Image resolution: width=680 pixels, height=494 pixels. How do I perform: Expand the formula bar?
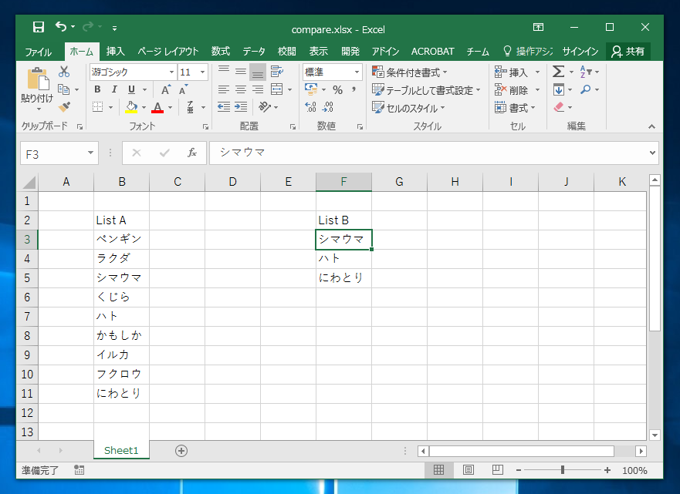click(x=652, y=153)
